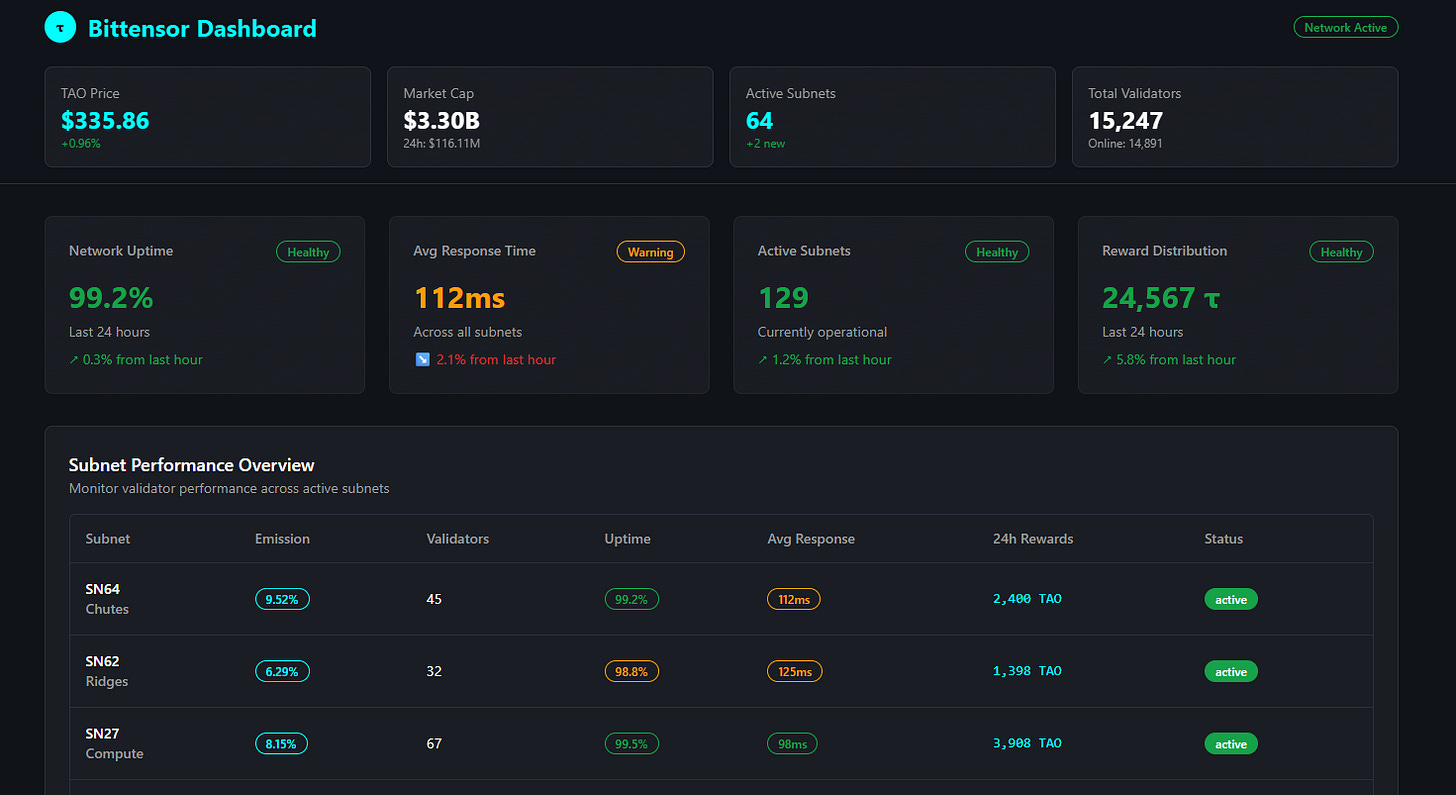Click the 3,908 TAO rewards value
This screenshot has width=1456, height=795.
pos(1028,743)
